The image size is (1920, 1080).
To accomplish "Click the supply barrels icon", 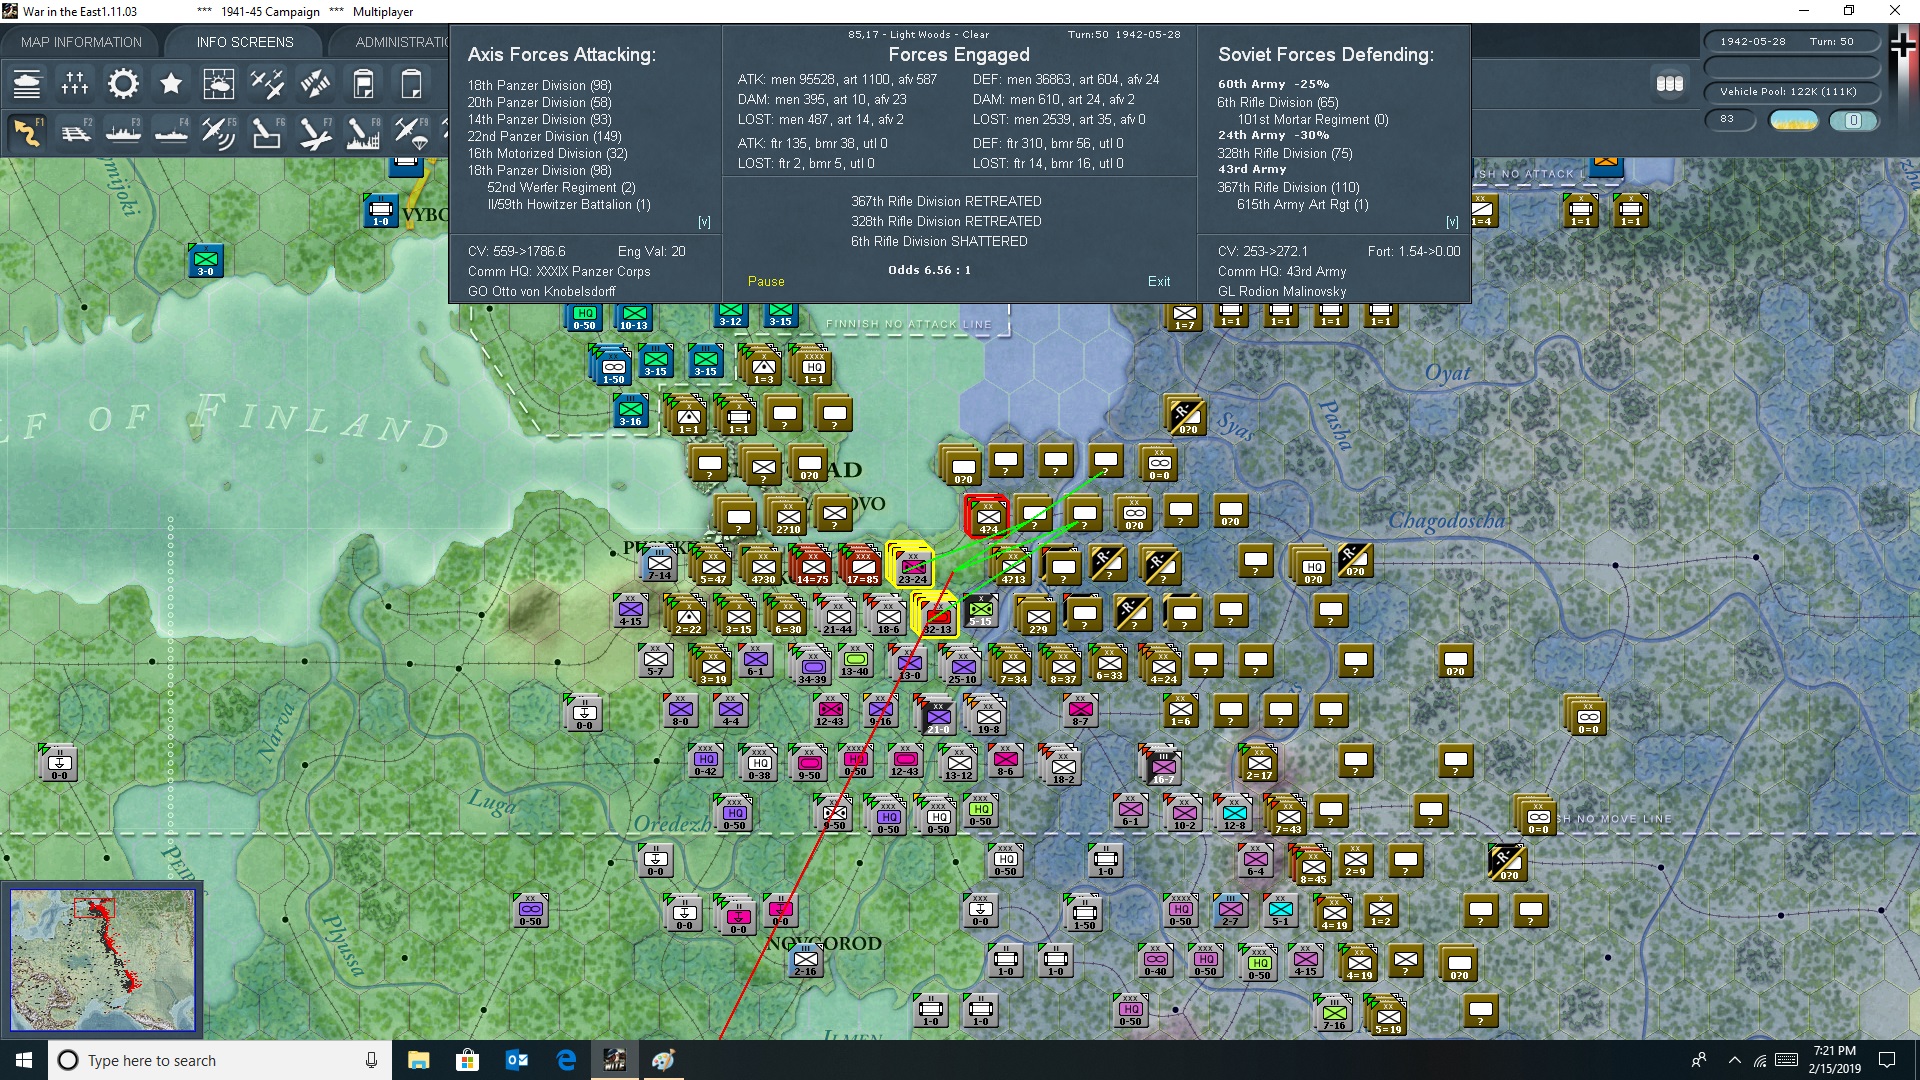I will click(1670, 84).
